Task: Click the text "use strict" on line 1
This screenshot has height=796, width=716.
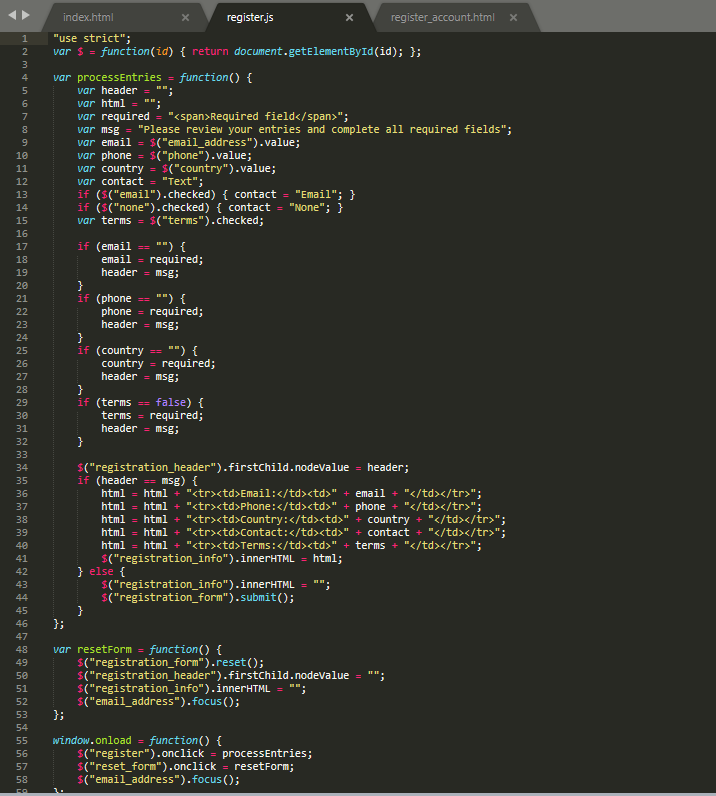Action: tap(89, 39)
